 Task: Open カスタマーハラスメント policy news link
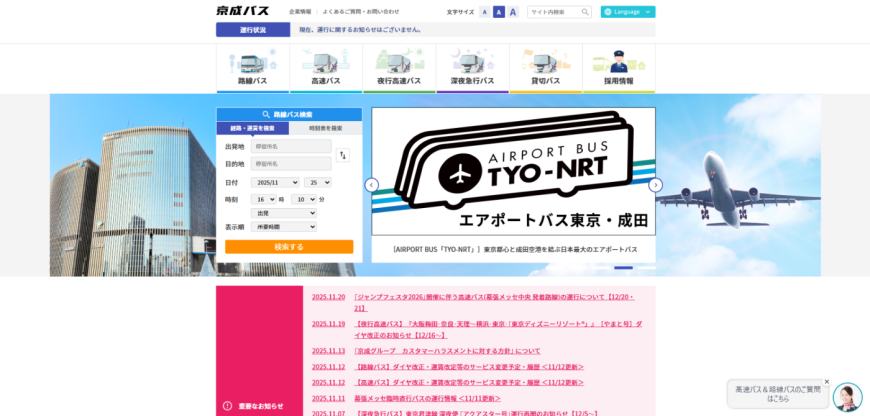(447, 351)
